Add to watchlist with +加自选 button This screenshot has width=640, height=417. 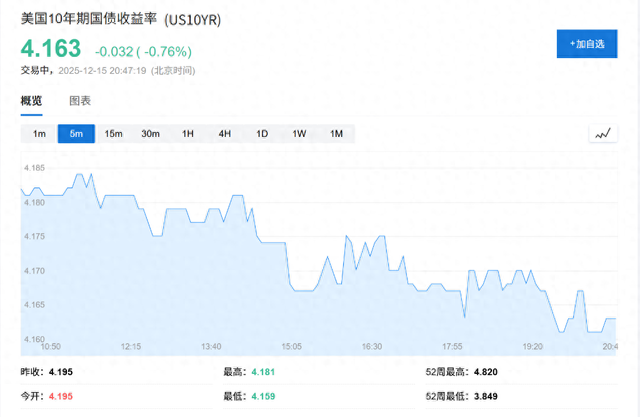coord(587,44)
